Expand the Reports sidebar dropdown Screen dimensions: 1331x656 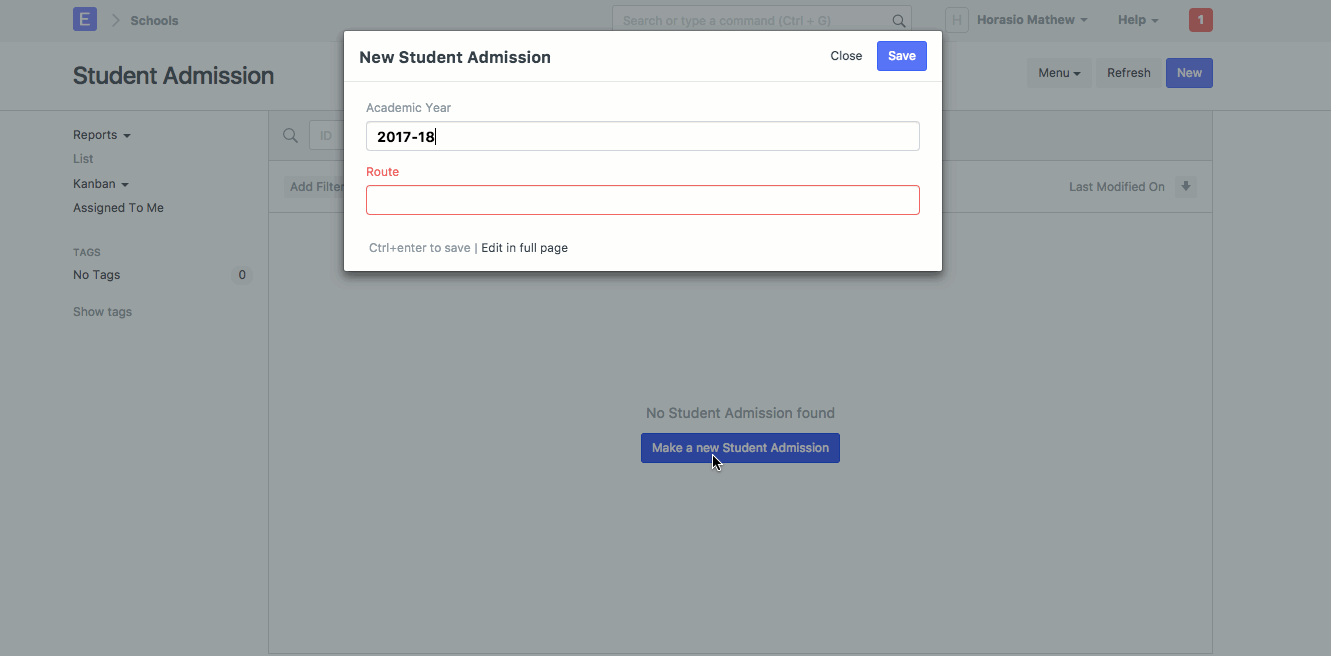tap(101, 135)
